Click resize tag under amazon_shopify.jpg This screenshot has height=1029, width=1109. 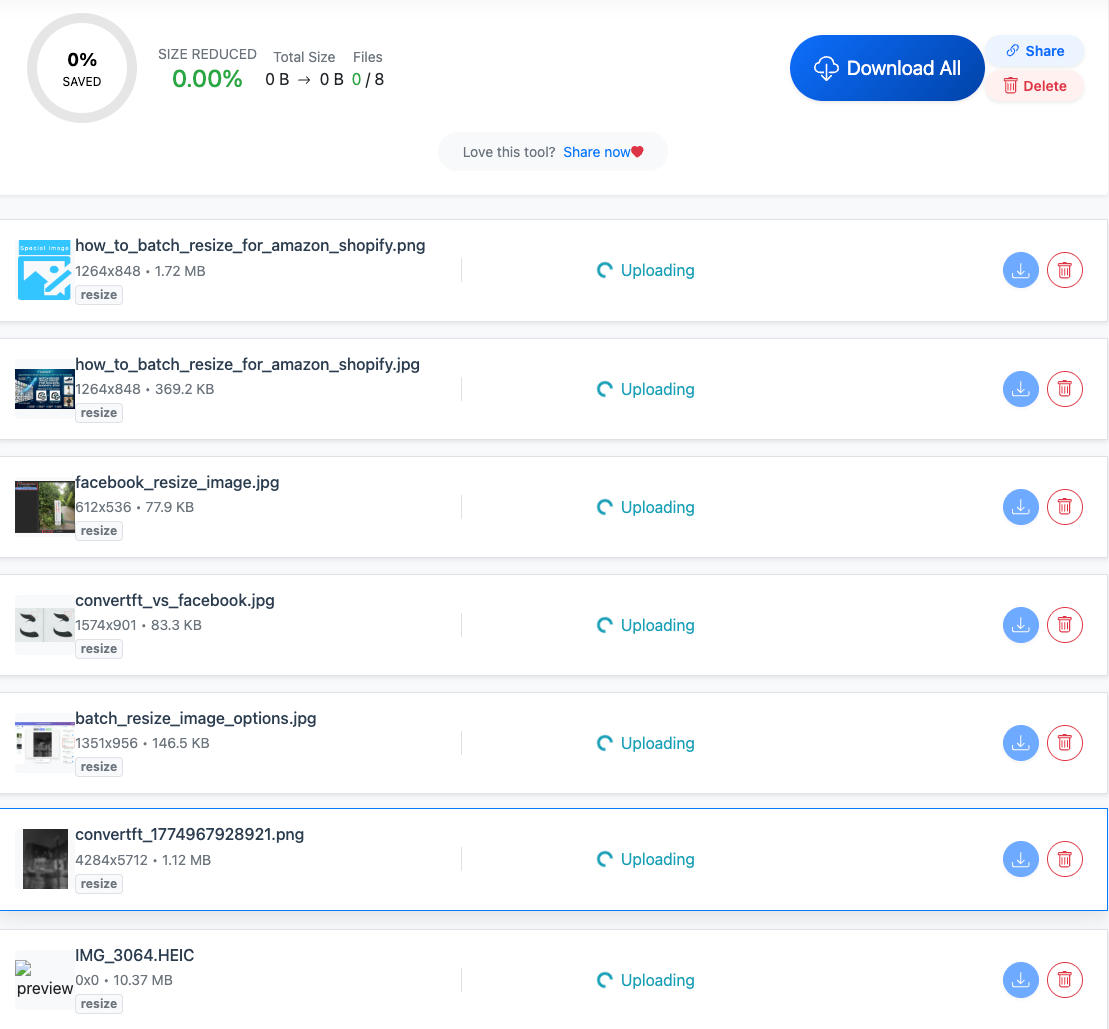coord(98,413)
